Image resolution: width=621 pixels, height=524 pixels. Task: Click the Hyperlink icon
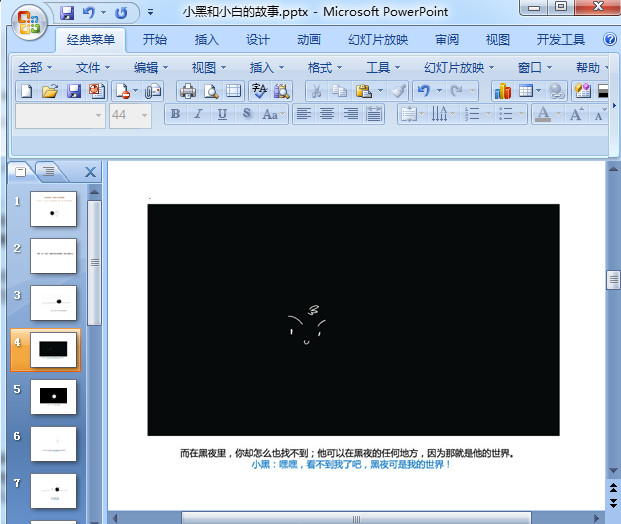click(556, 91)
